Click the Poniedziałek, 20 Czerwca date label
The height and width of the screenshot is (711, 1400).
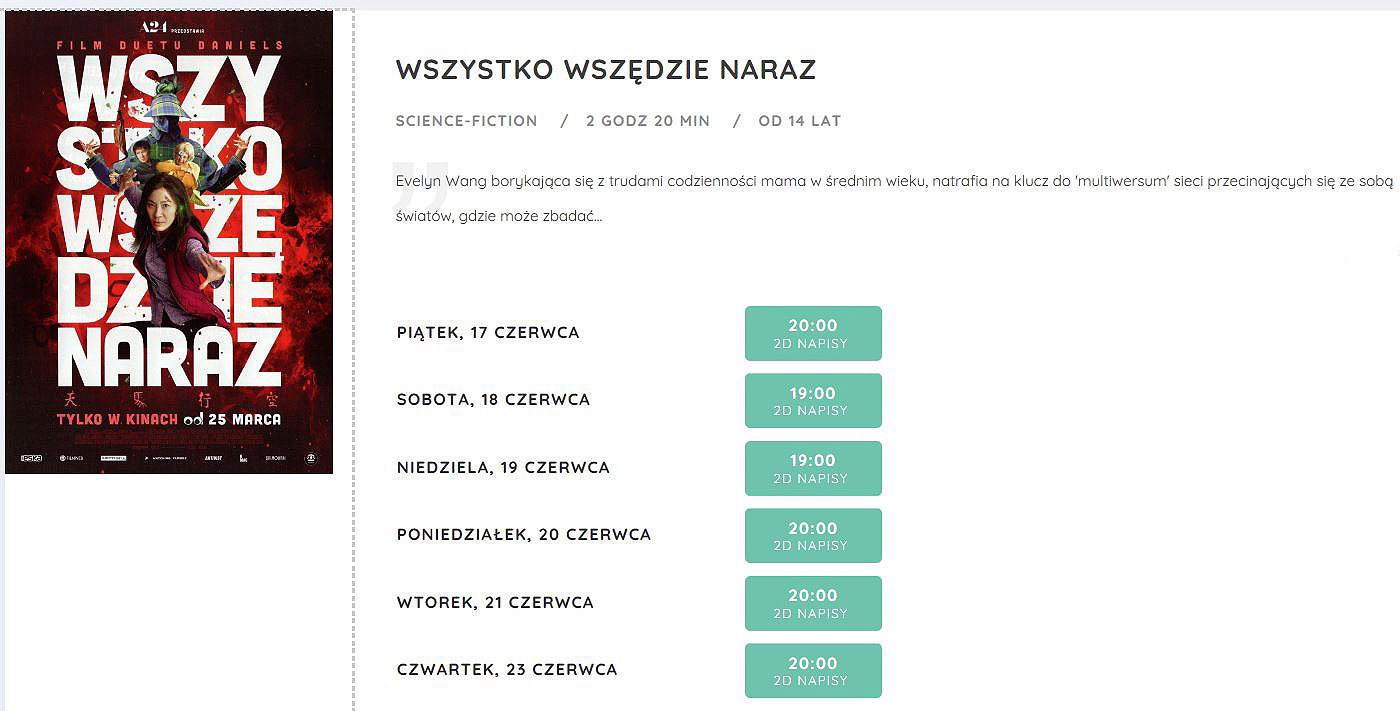pyautogui.click(x=524, y=535)
